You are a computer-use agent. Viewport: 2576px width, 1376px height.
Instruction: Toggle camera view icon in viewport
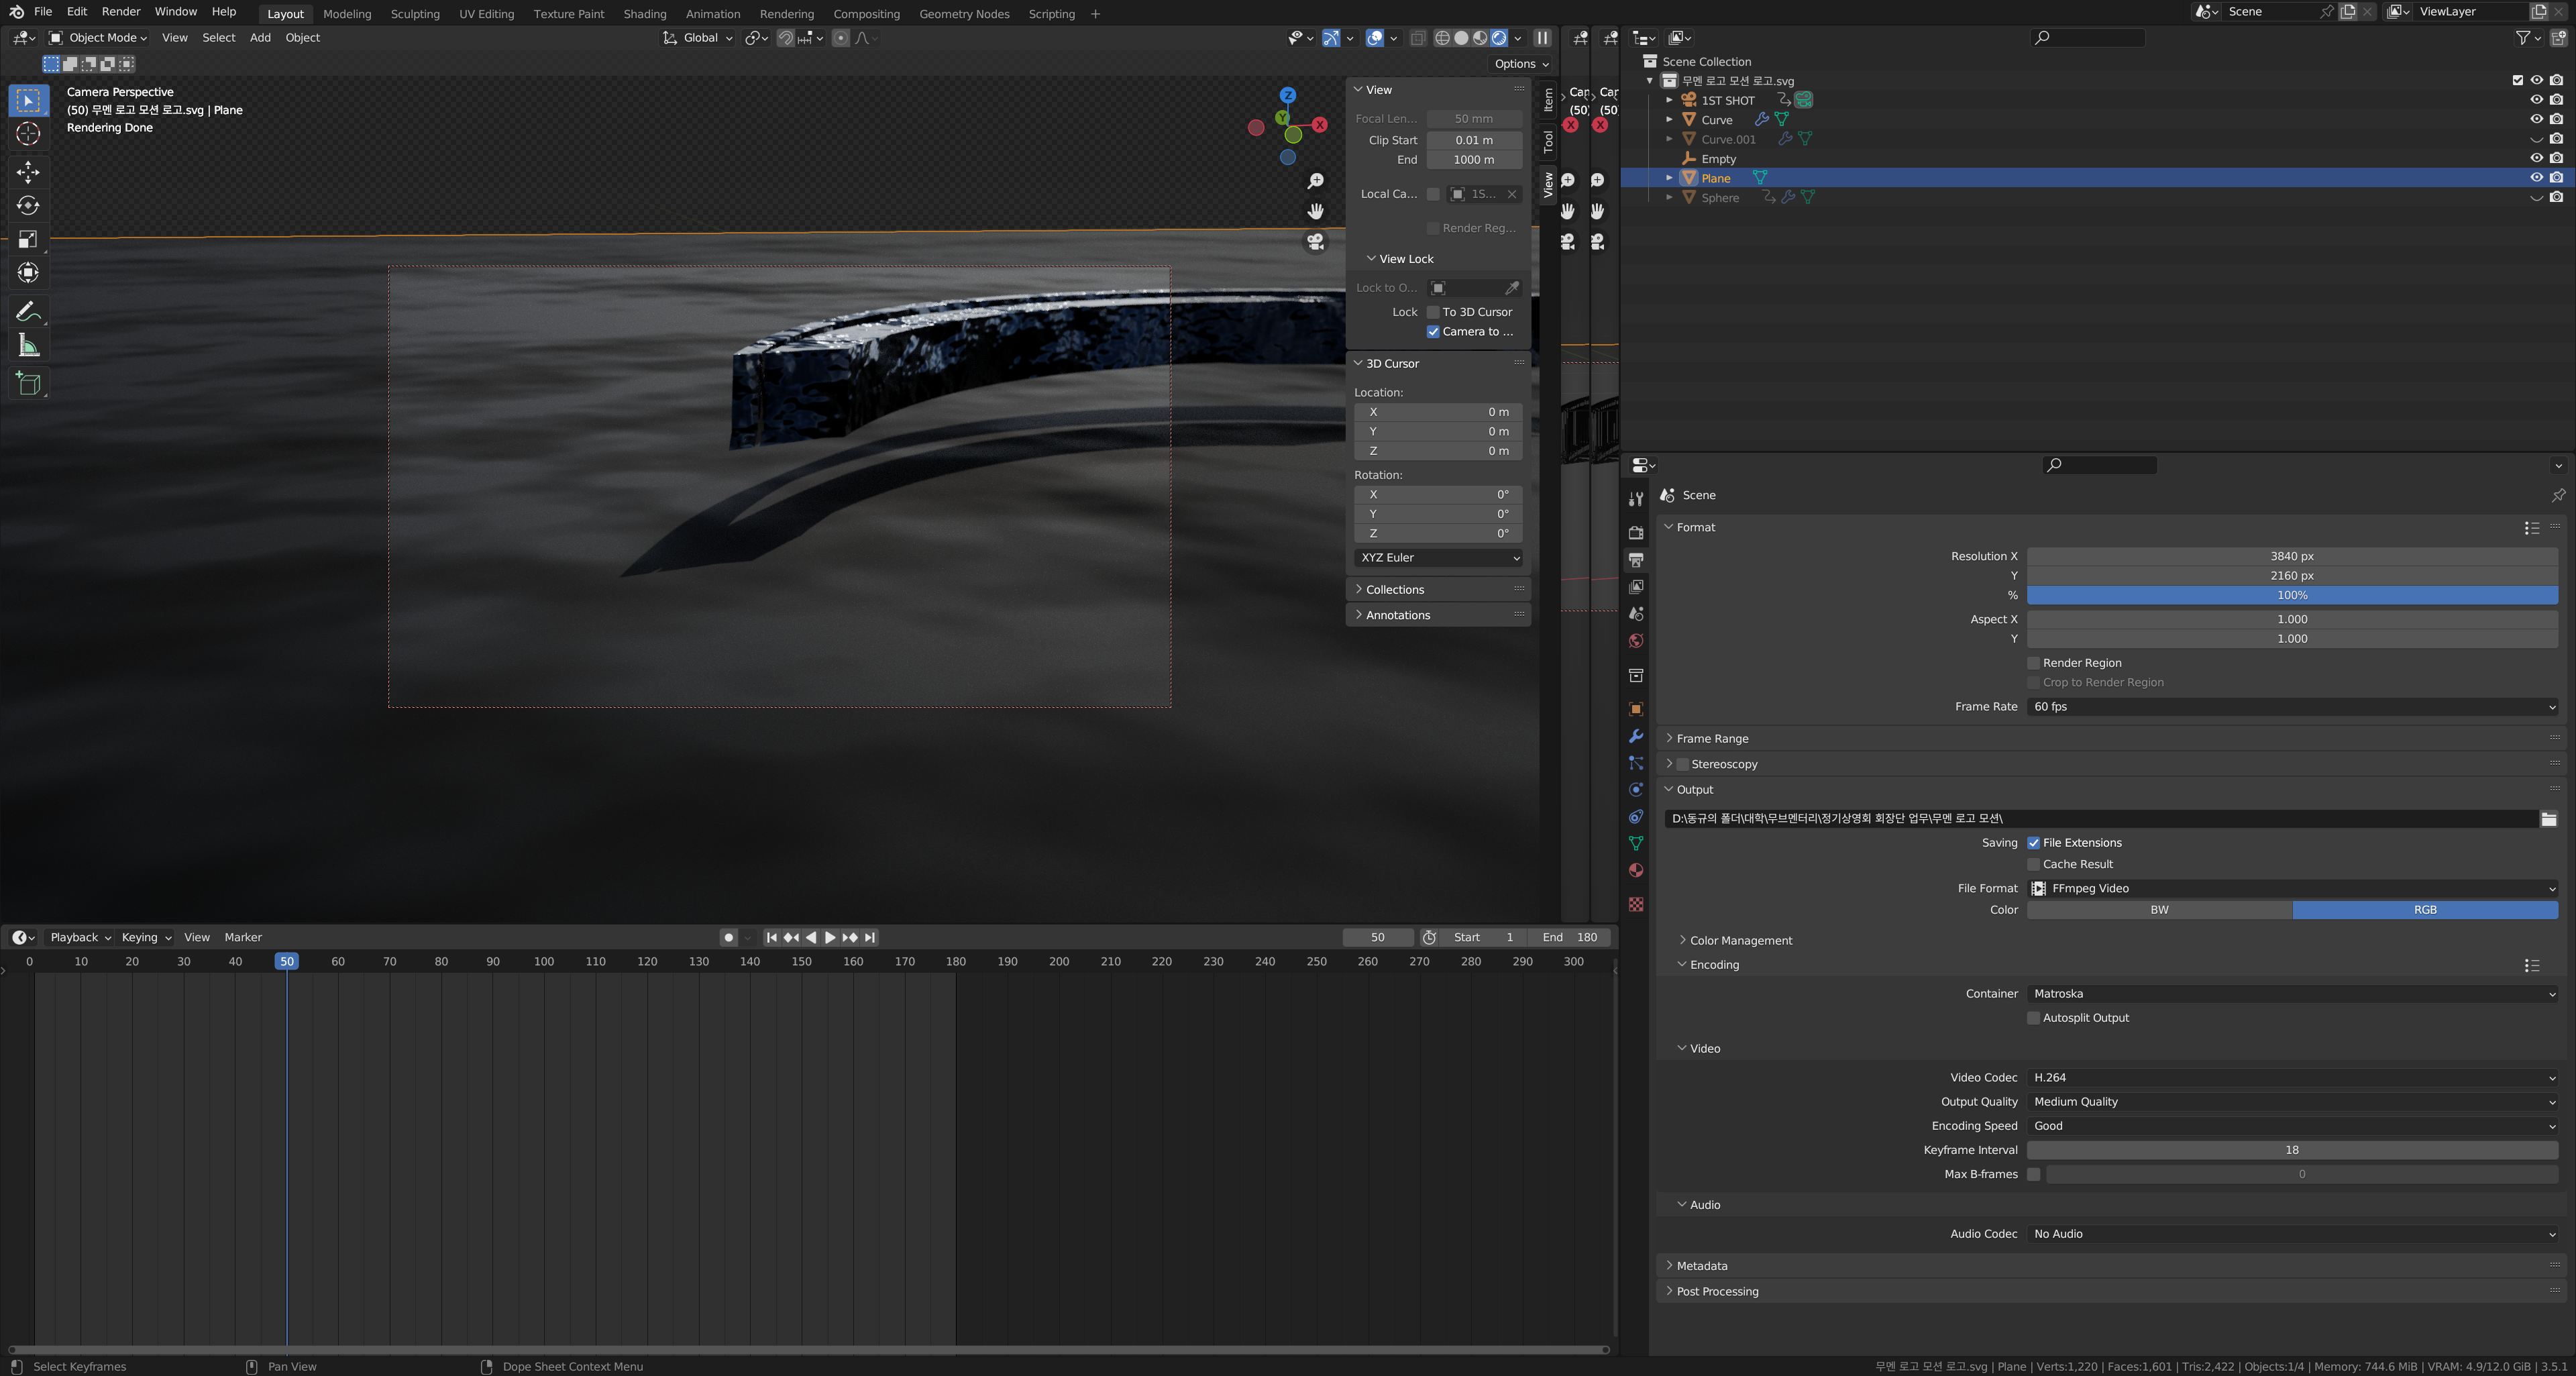[x=1315, y=242]
